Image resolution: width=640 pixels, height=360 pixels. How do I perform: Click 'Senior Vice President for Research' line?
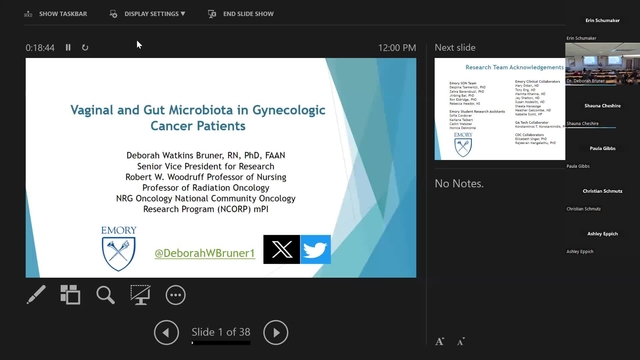click(x=206, y=167)
